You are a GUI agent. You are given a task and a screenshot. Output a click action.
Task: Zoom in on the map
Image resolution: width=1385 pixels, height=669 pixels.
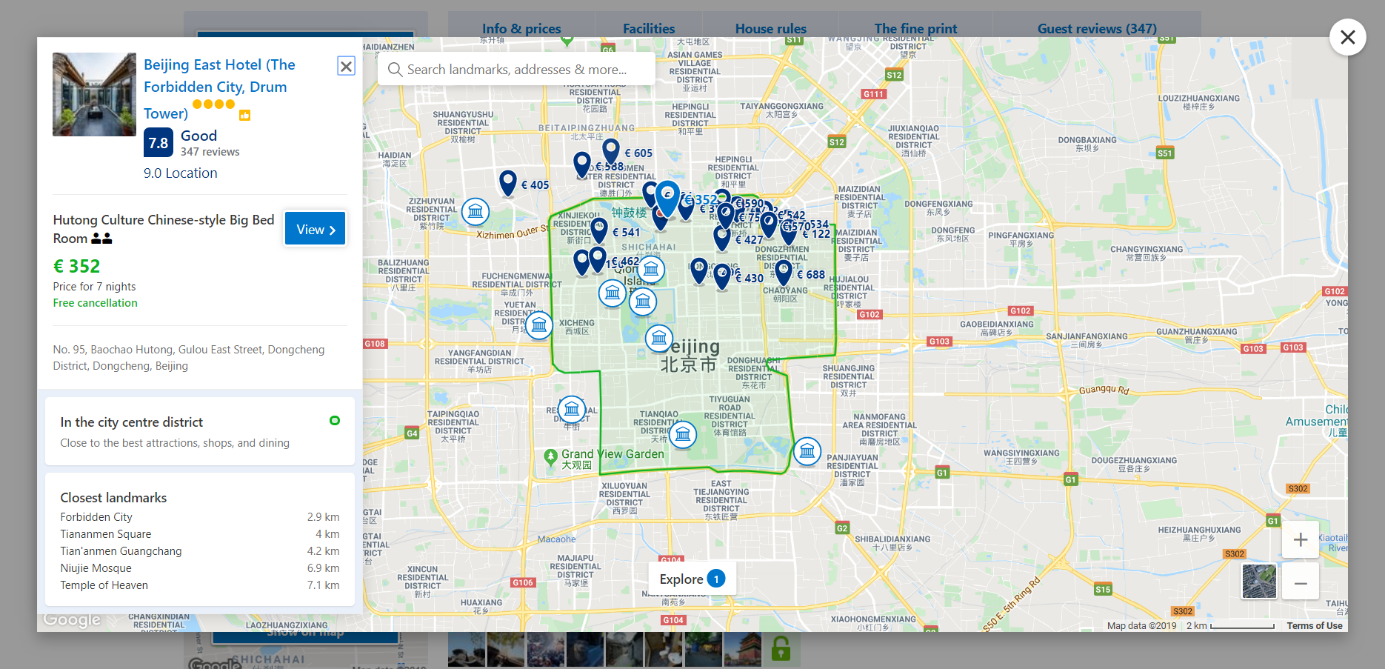[x=1300, y=540]
